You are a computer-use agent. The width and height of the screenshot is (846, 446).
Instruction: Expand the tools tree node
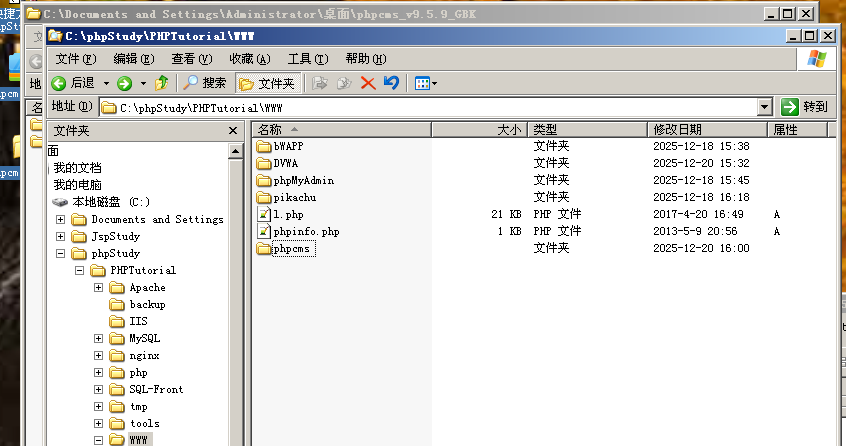98,423
